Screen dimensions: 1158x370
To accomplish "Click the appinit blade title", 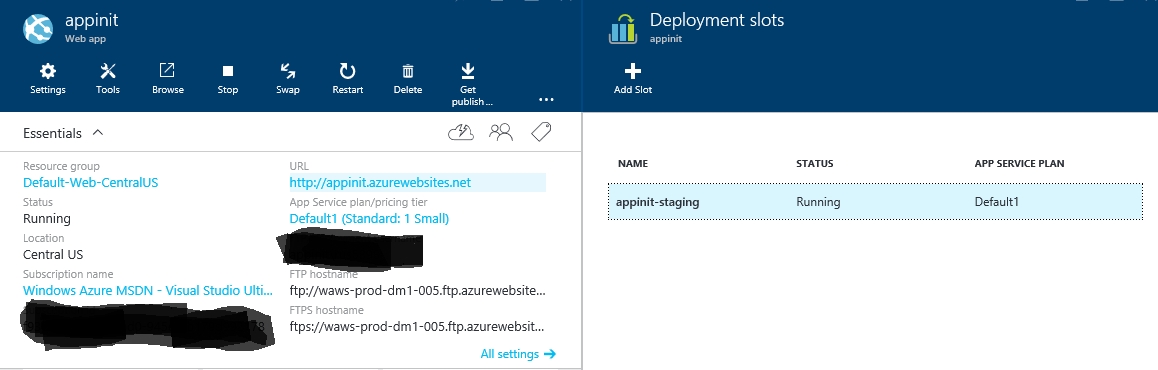I will tap(92, 21).
